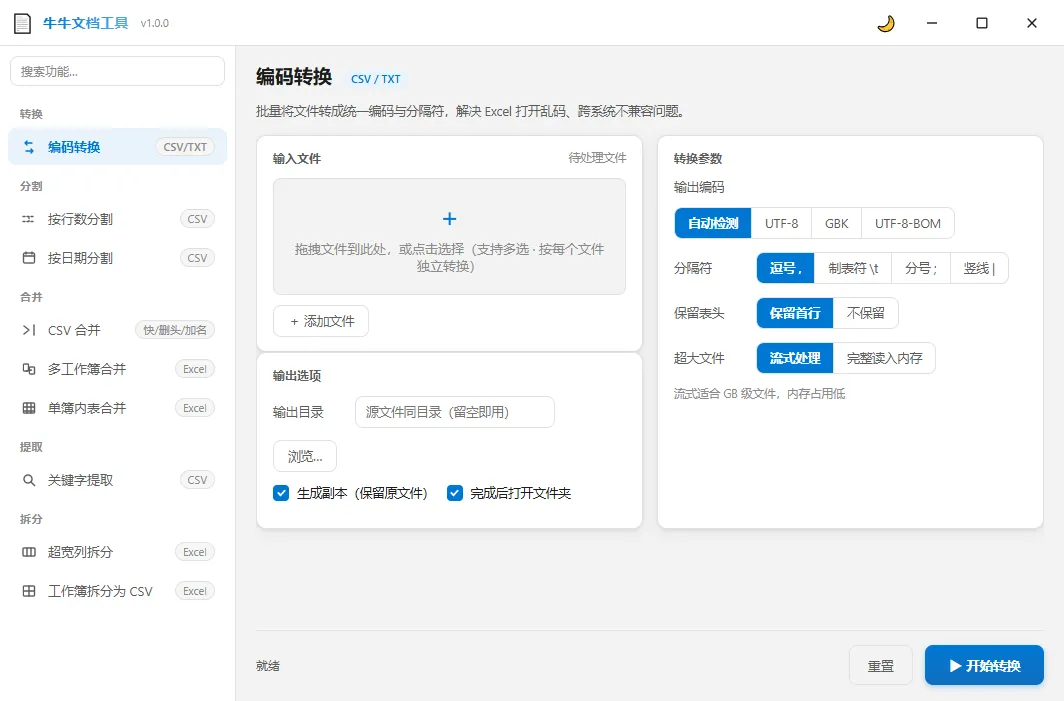Click the 转换参数 panel heading

698,158
